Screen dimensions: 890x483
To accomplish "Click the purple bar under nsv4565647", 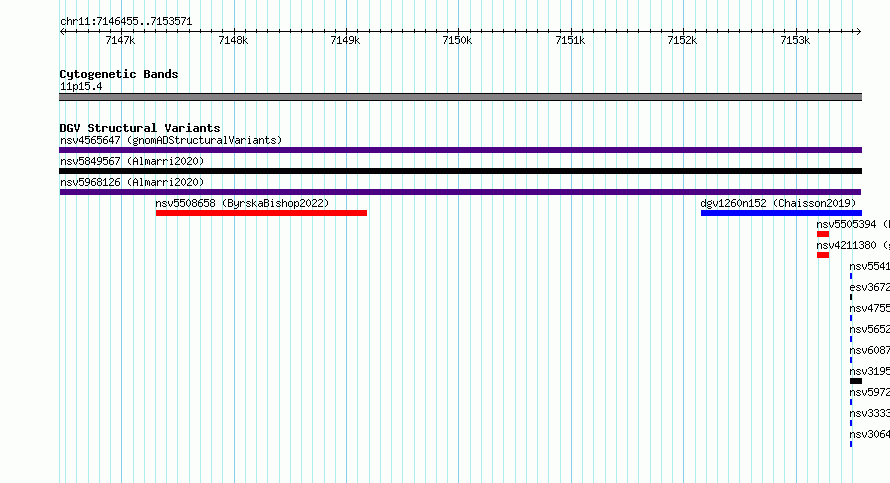I will click(460, 150).
